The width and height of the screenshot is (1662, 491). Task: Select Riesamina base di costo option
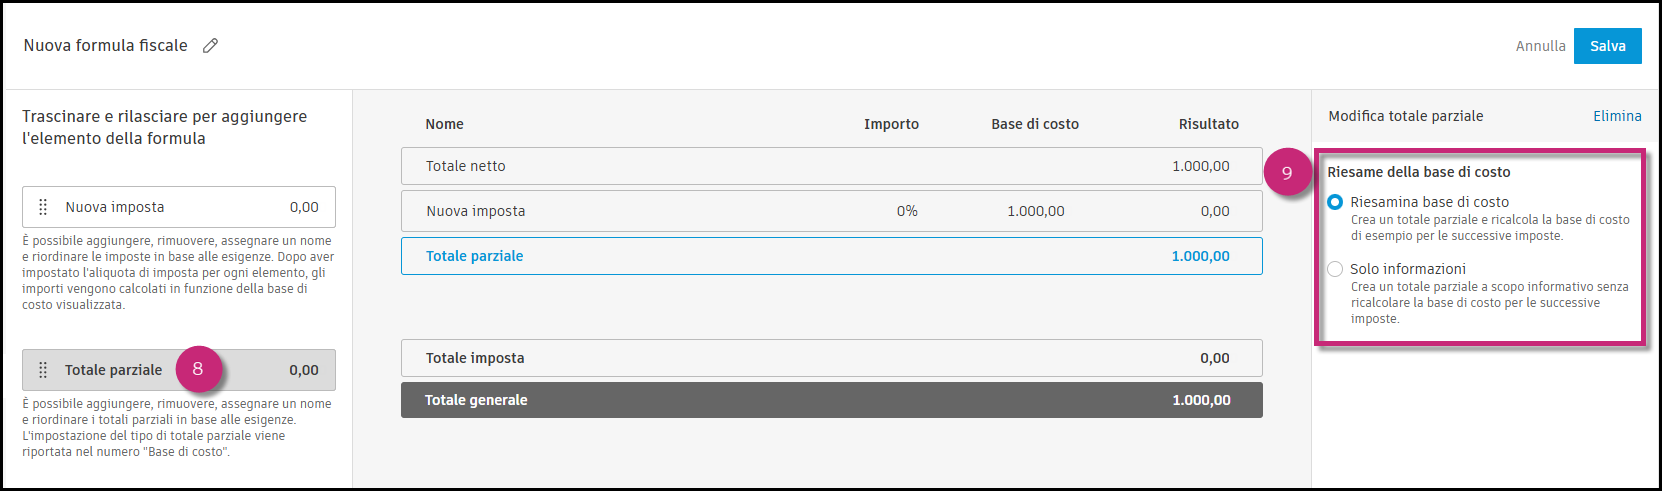pos(1335,202)
